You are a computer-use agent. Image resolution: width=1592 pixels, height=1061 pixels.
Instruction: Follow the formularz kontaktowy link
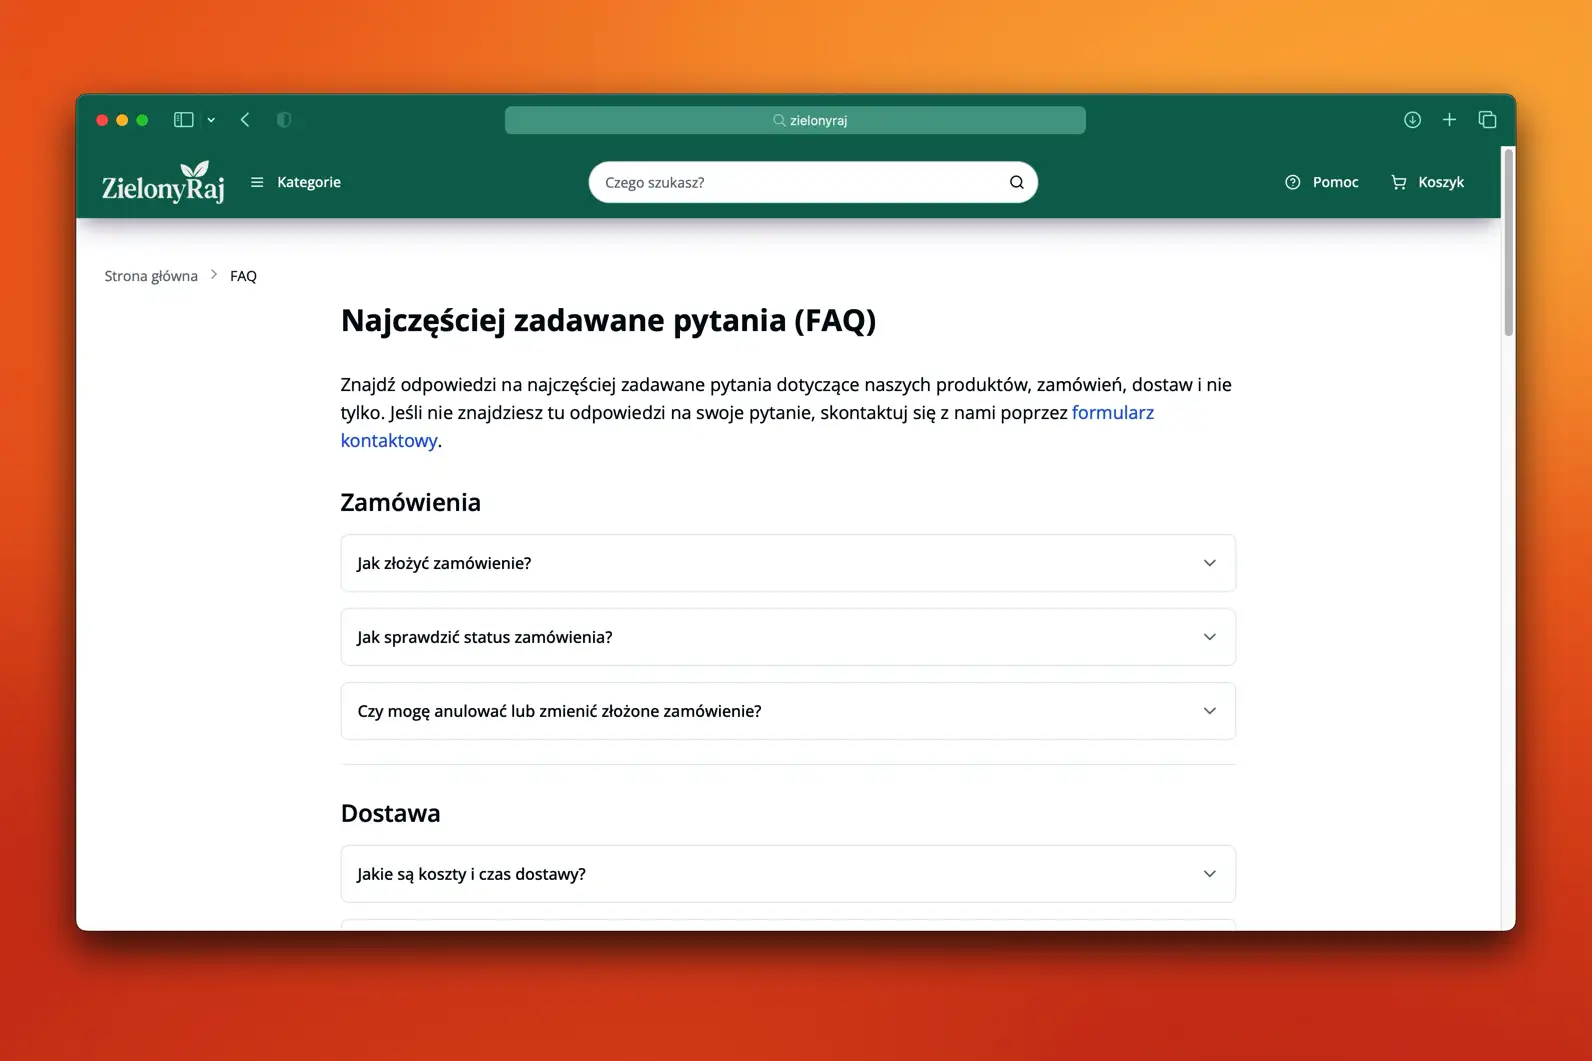click(x=1112, y=413)
